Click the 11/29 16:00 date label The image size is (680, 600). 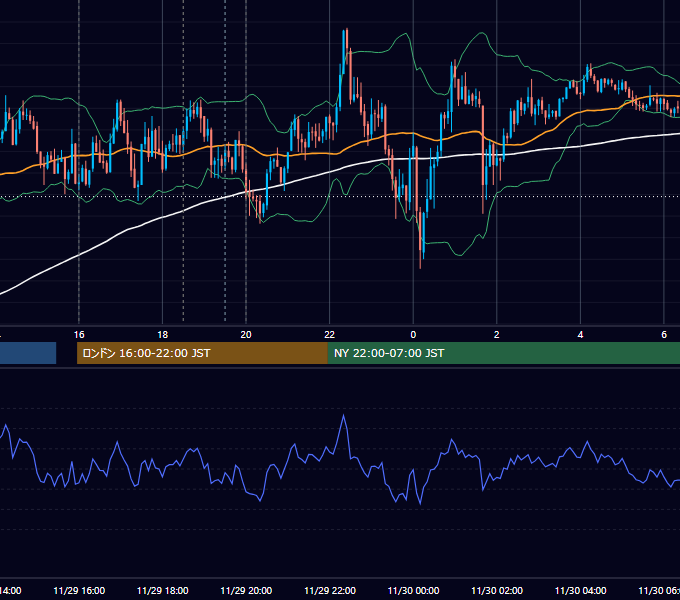coord(79,591)
